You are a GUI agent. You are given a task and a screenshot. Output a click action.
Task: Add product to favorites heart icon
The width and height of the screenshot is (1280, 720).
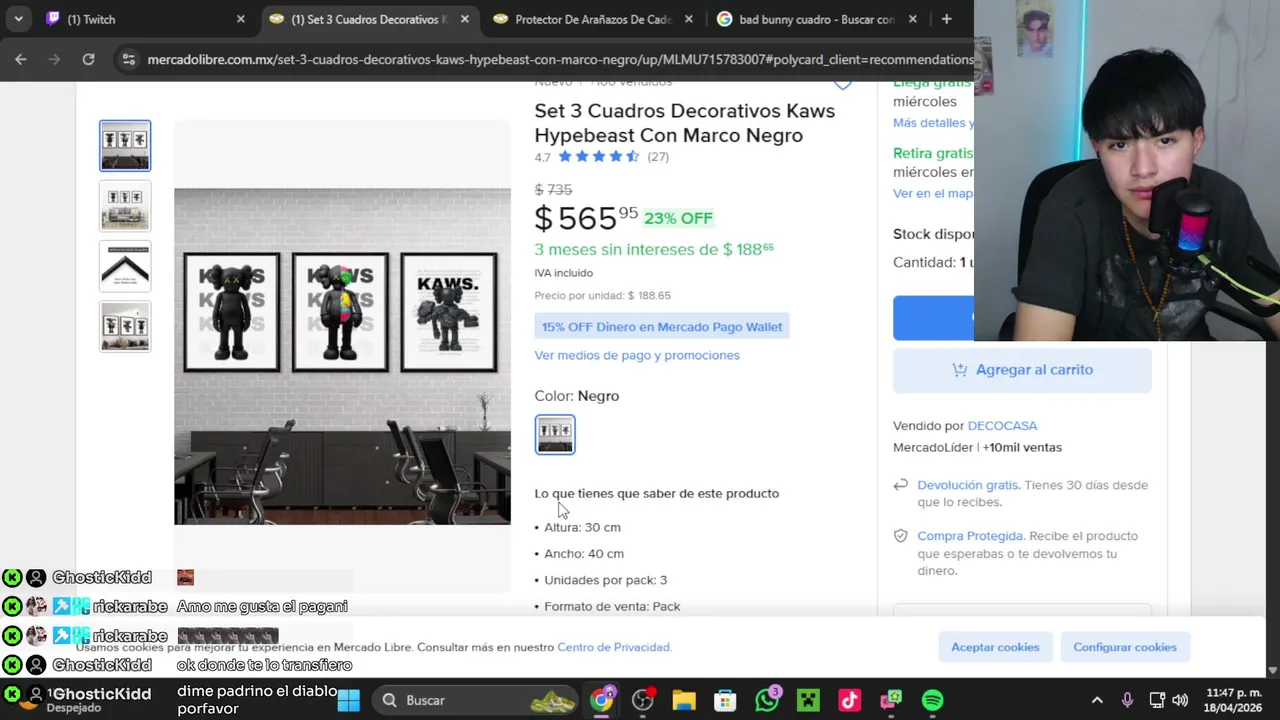pyautogui.click(x=843, y=85)
